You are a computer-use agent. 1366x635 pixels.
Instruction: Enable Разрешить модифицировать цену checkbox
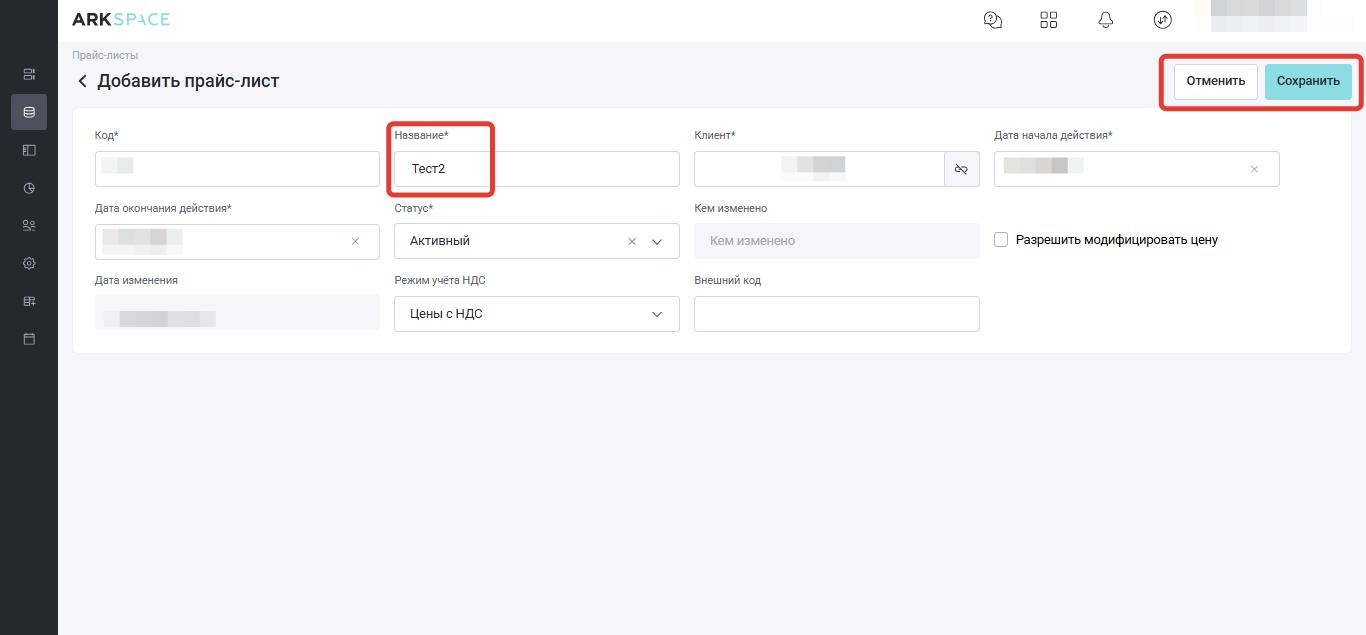1001,240
